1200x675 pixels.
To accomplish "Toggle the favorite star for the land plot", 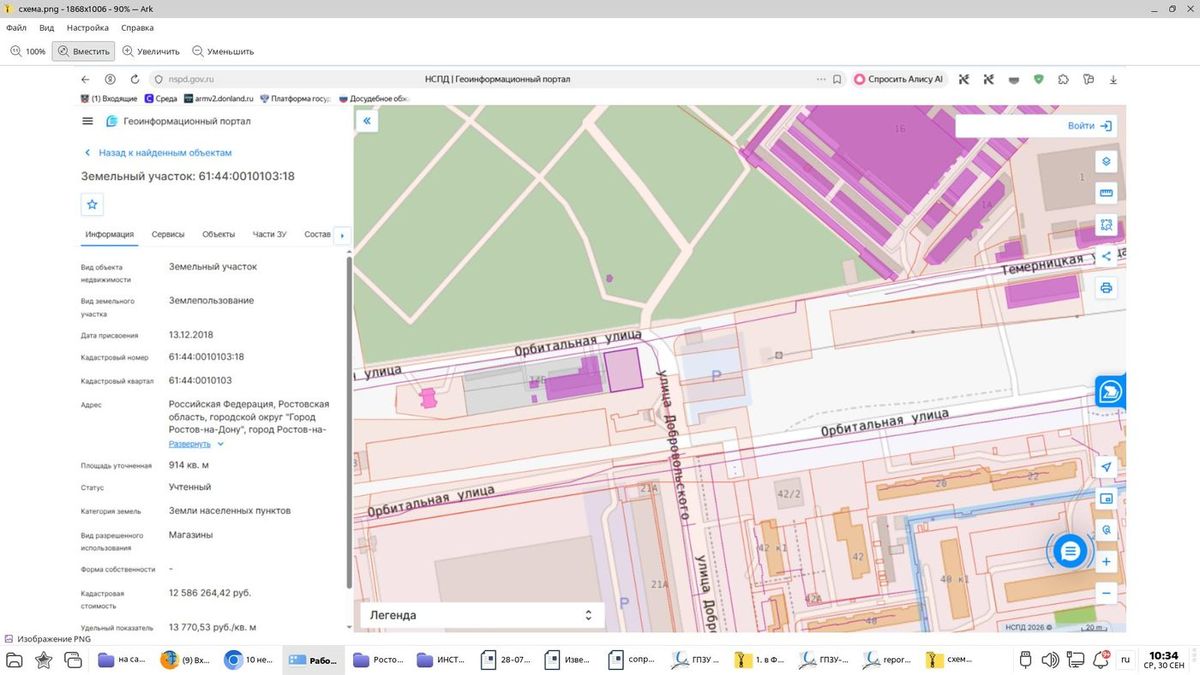I will pyautogui.click(x=93, y=204).
